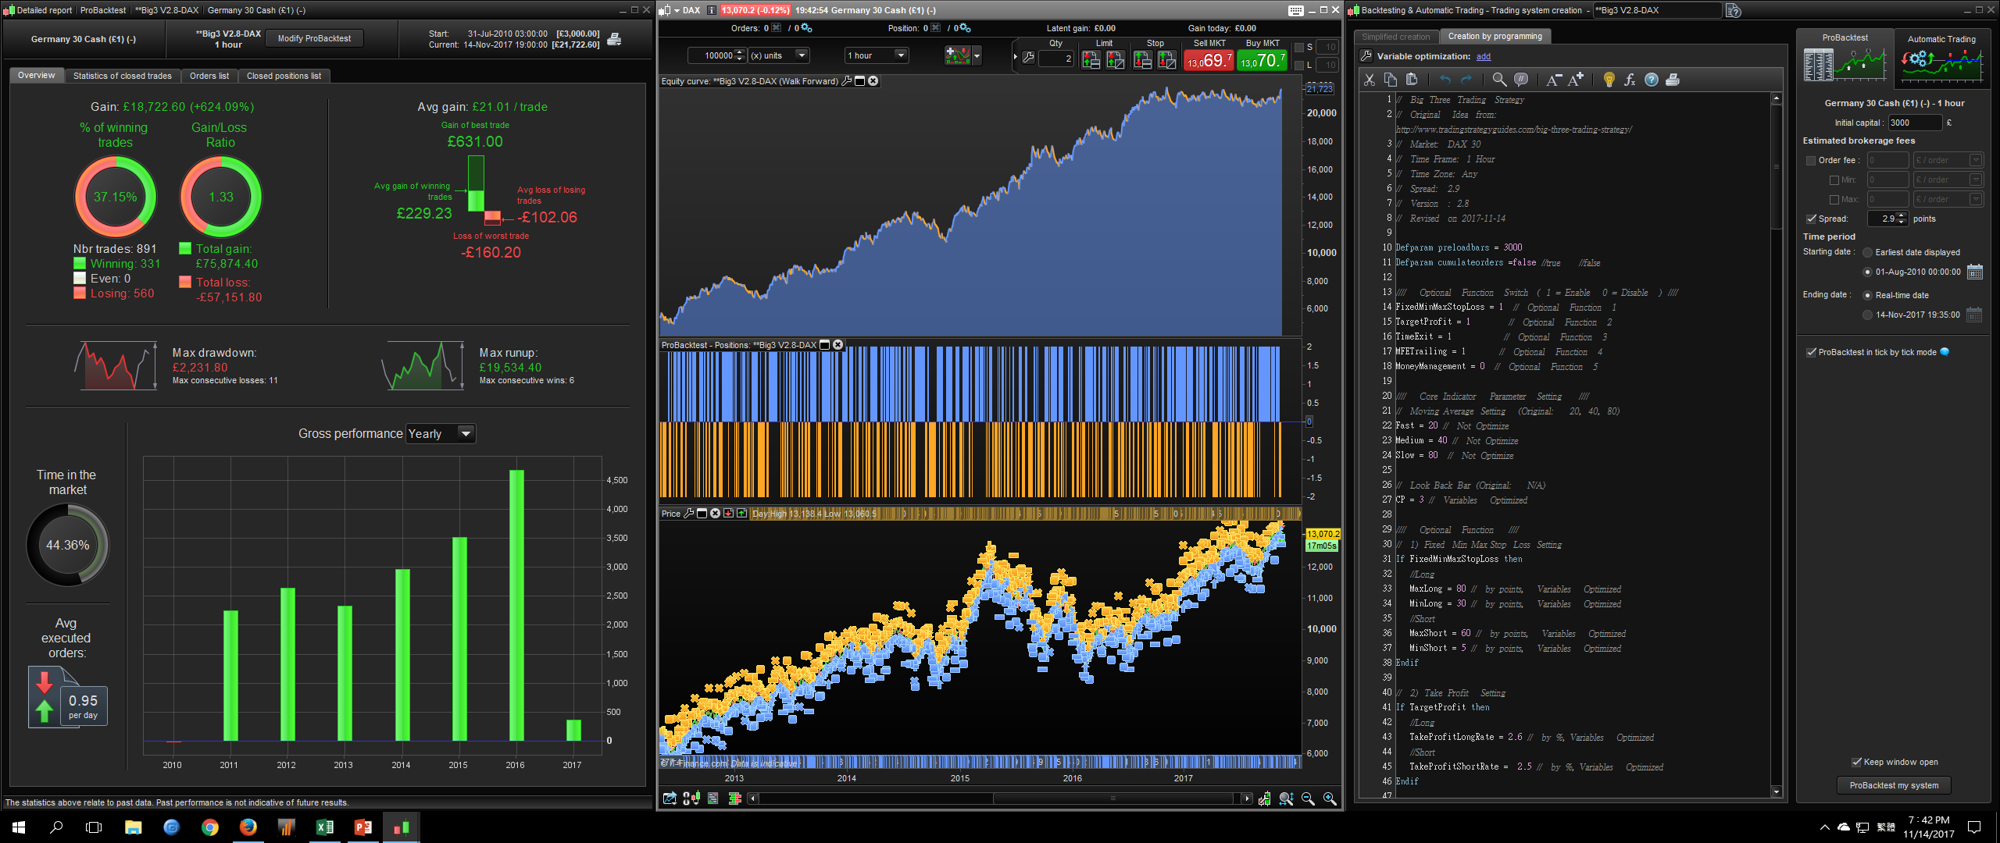This screenshot has width=2000, height=843.
Task: Zoom in on the chart horizontally
Action: click(x=1329, y=799)
